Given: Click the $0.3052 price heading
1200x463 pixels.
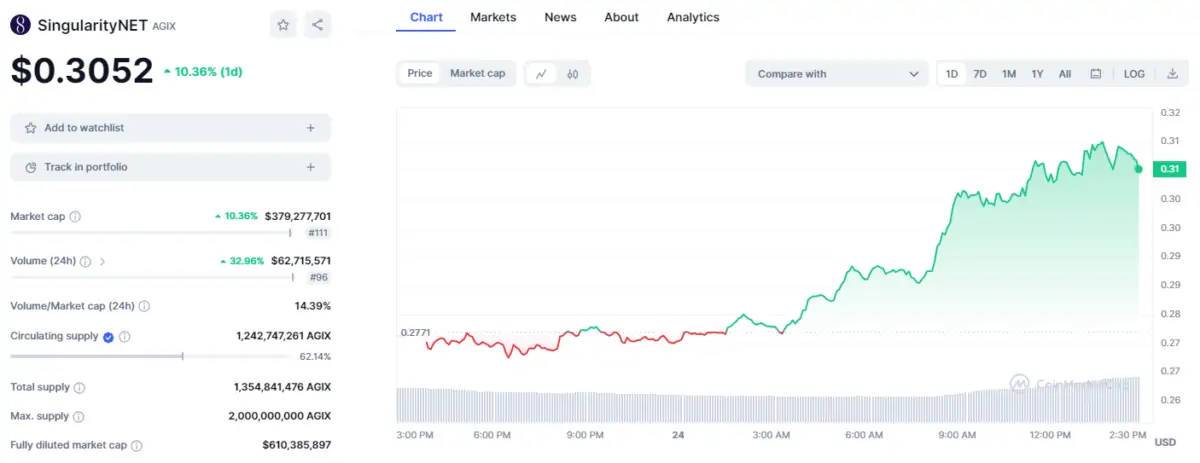Looking at the screenshot, I should [x=82, y=70].
